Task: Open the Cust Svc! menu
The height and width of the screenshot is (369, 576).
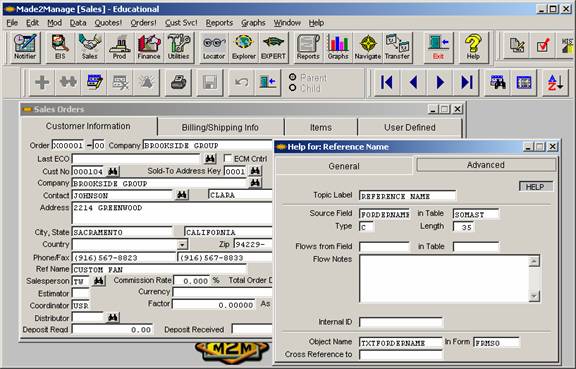Action: [x=181, y=23]
